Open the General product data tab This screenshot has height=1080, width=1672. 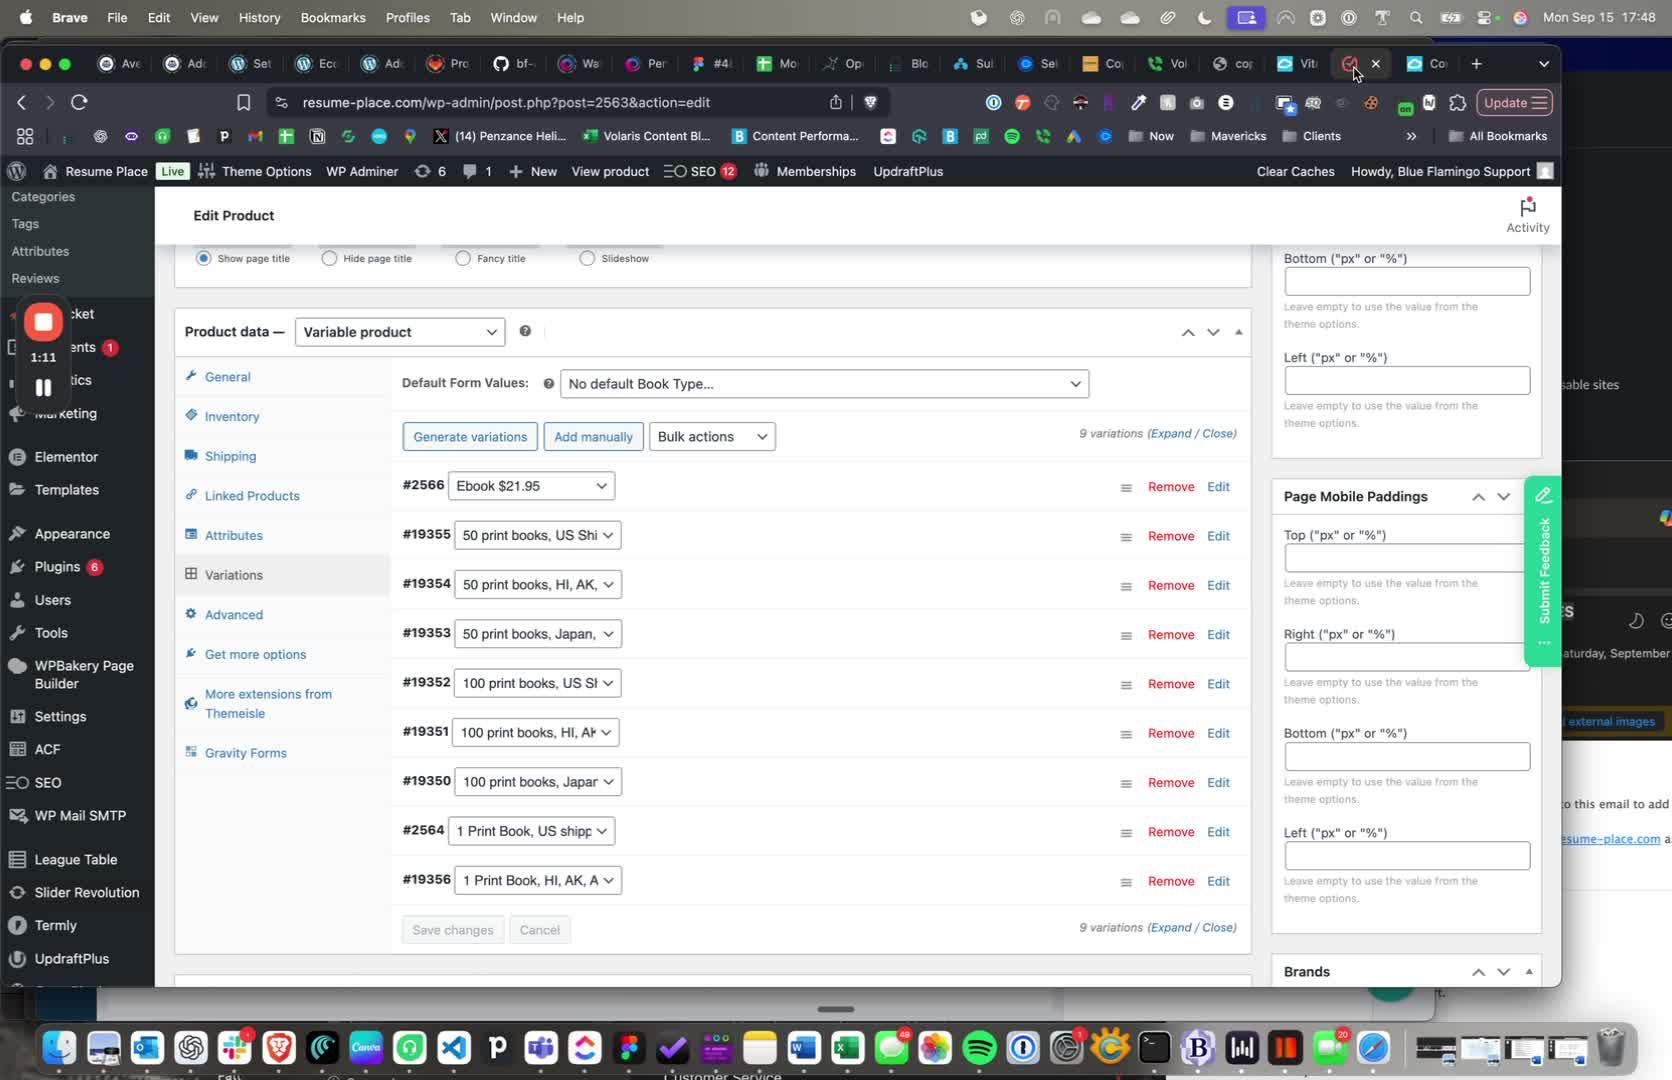[x=227, y=377]
